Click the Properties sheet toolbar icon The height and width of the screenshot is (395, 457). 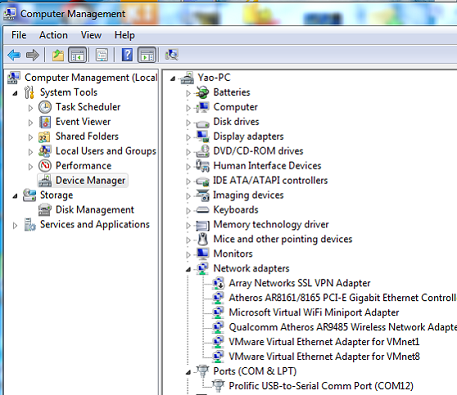click(x=102, y=55)
